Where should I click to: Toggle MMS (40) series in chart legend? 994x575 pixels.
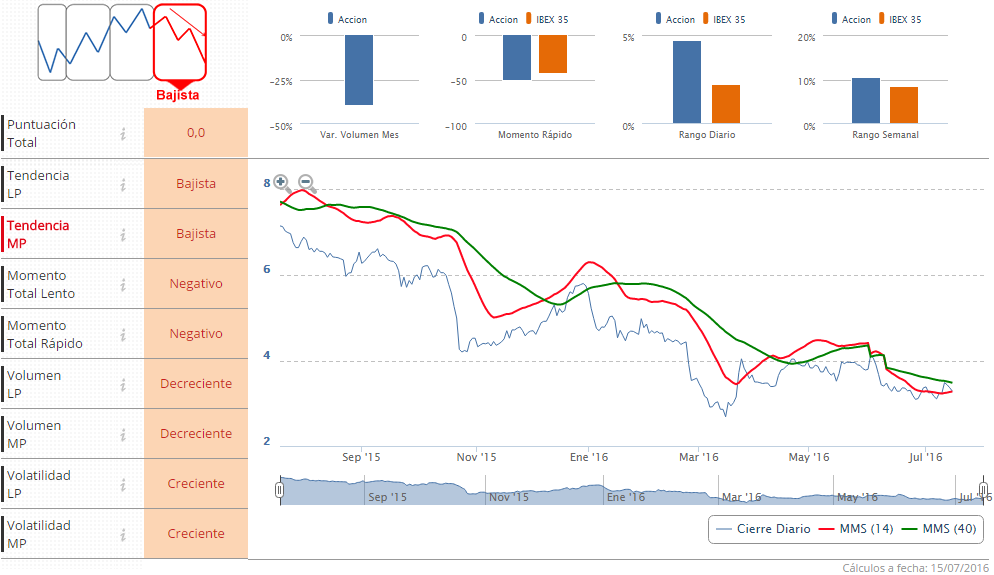[x=938, y=528]
